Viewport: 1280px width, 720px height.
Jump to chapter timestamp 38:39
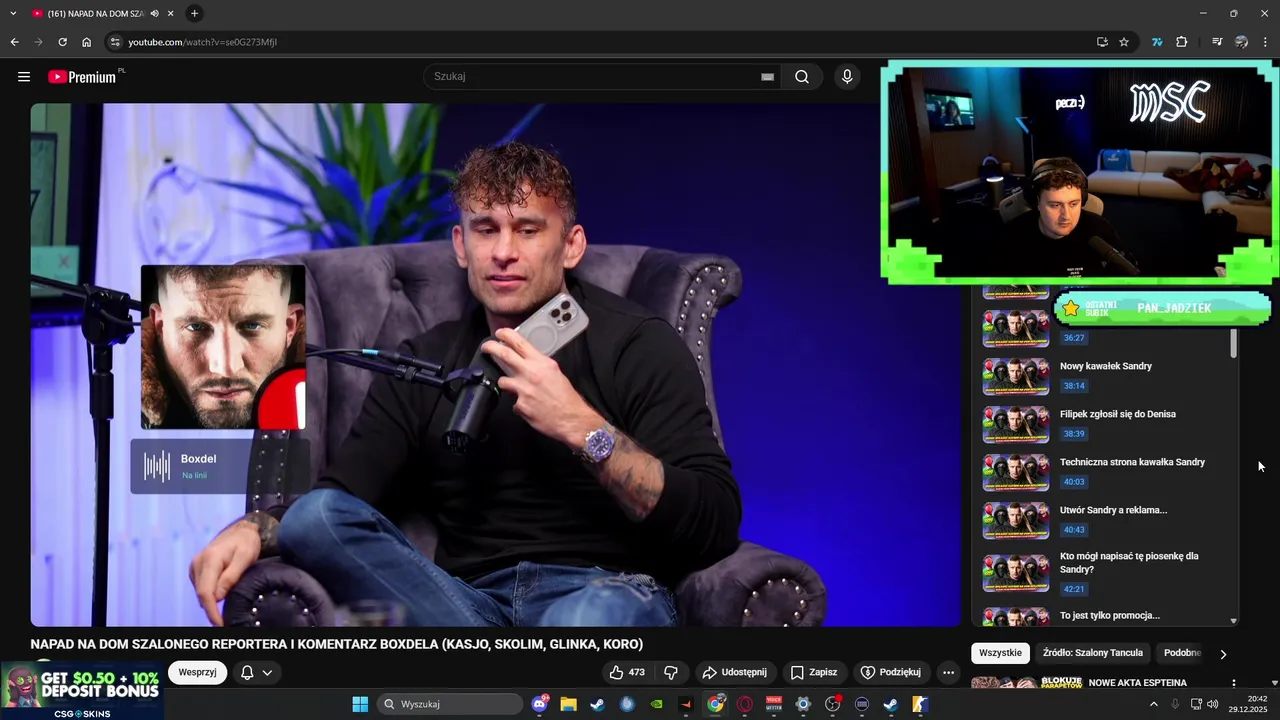[1074, 434]
